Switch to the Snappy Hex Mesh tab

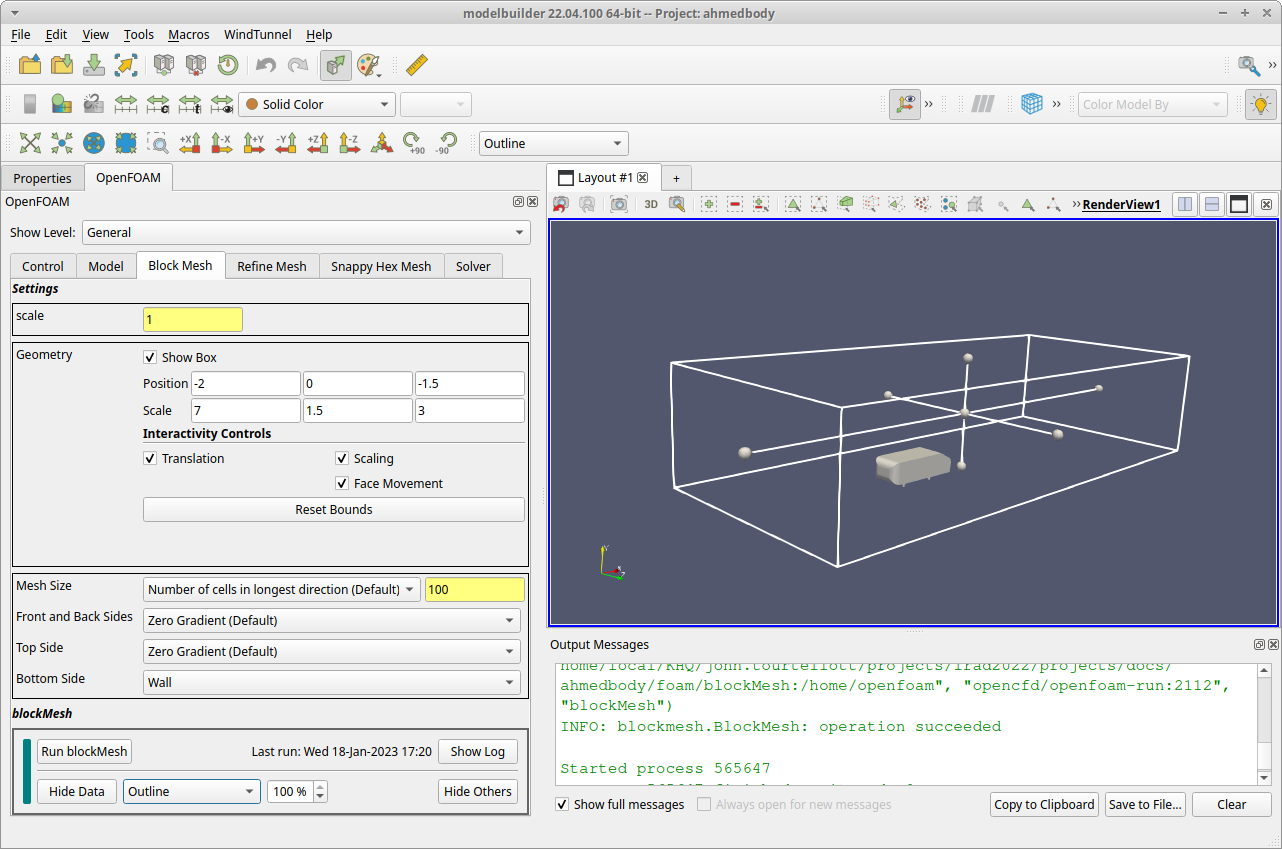(x=381, y=266)
